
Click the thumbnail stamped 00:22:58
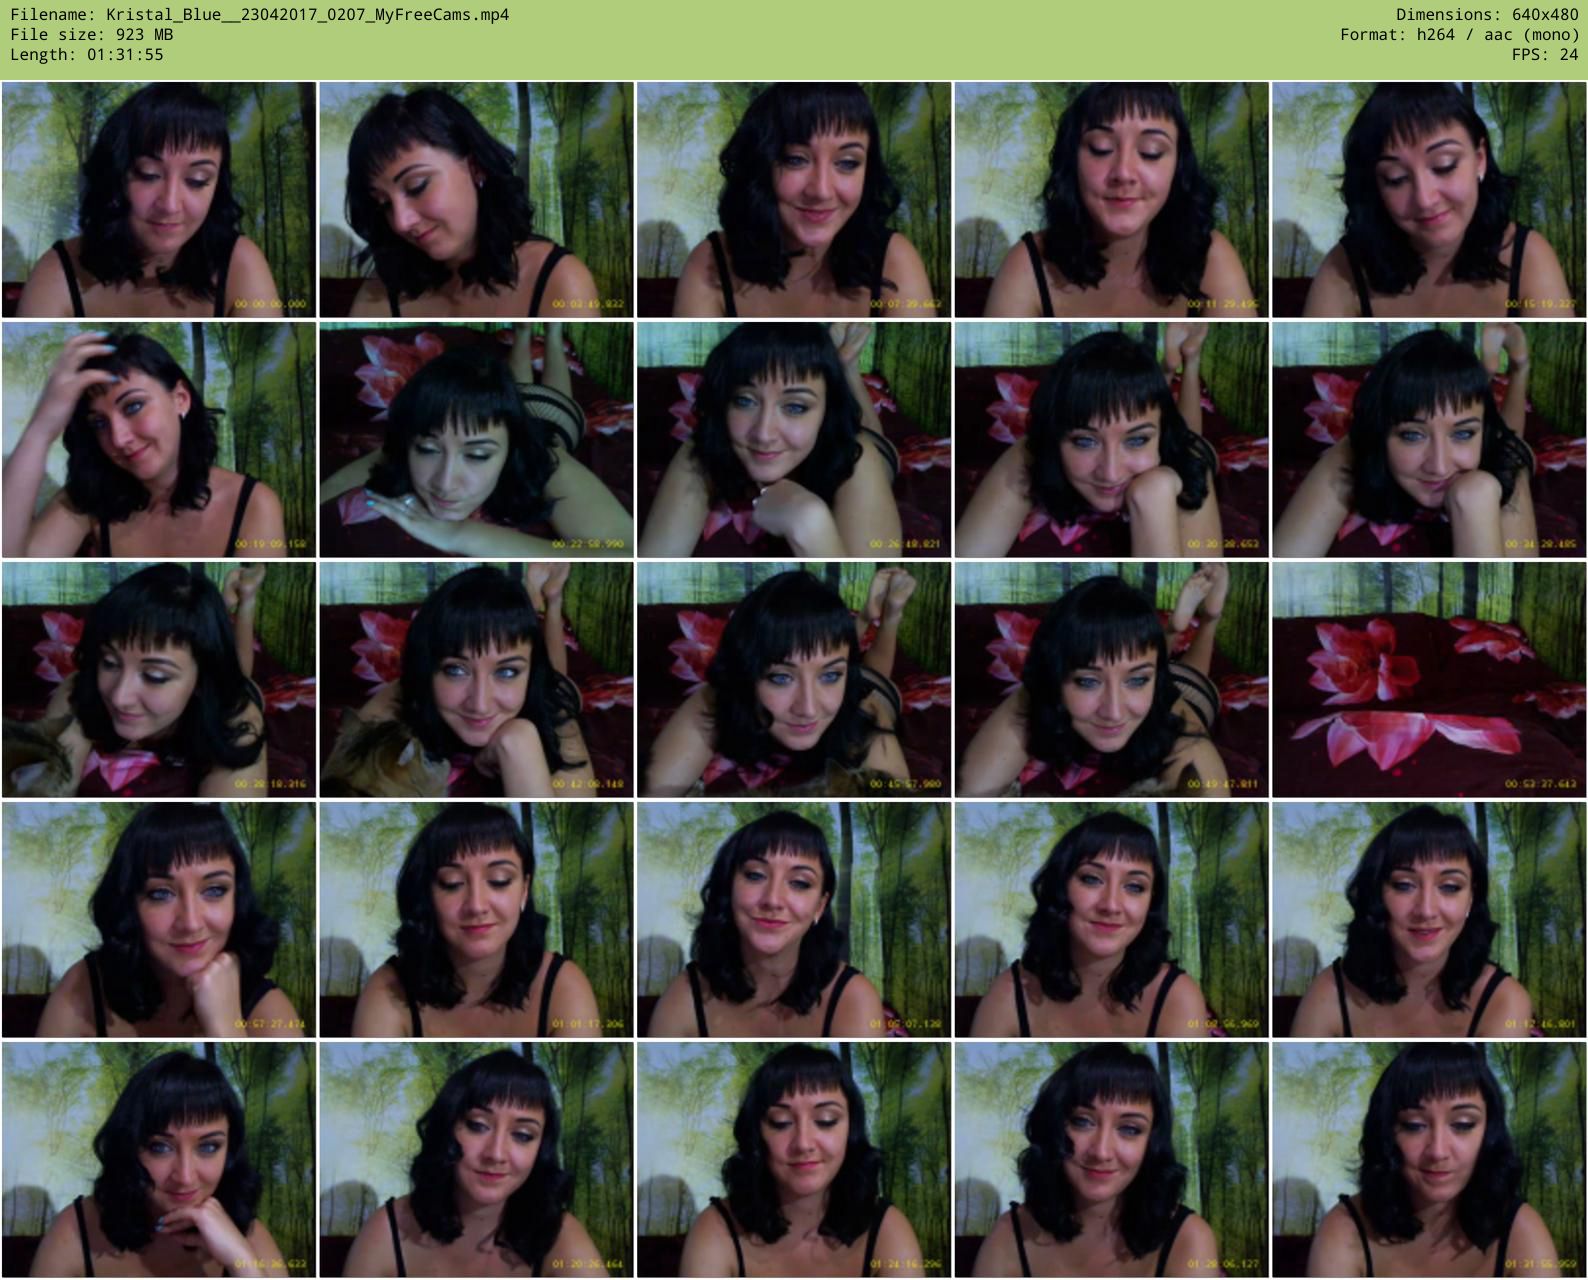point(476,440)
